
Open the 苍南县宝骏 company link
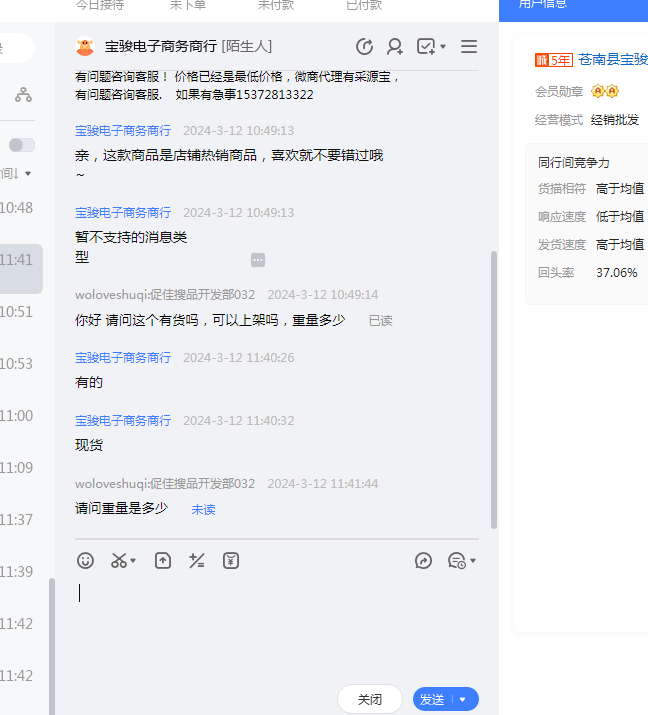[612, 59]
